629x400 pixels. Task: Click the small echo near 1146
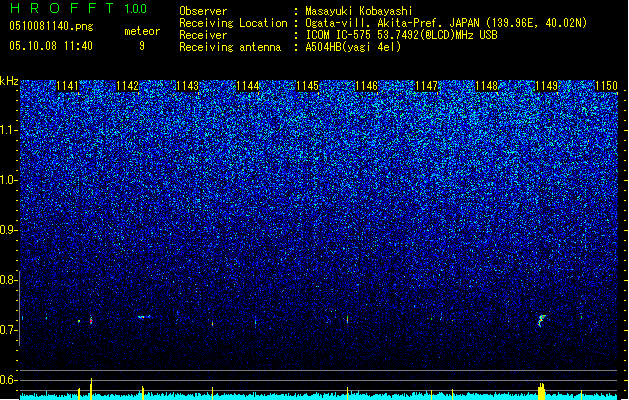pos(347,319)
